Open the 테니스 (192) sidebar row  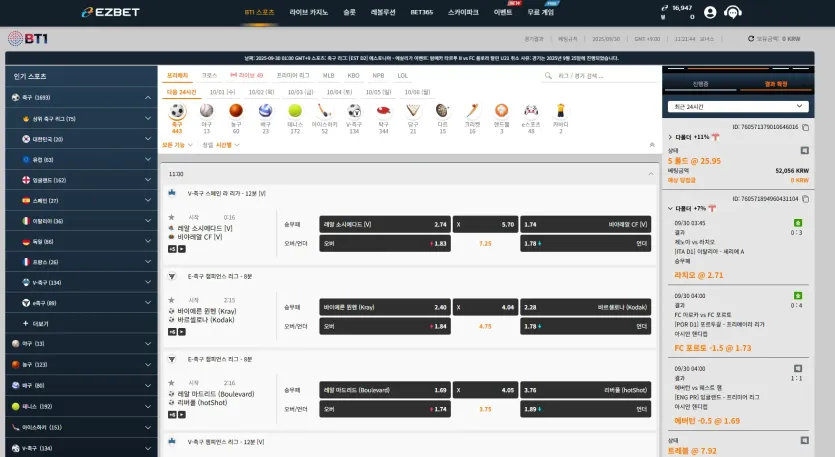click(x=81, y=406)
